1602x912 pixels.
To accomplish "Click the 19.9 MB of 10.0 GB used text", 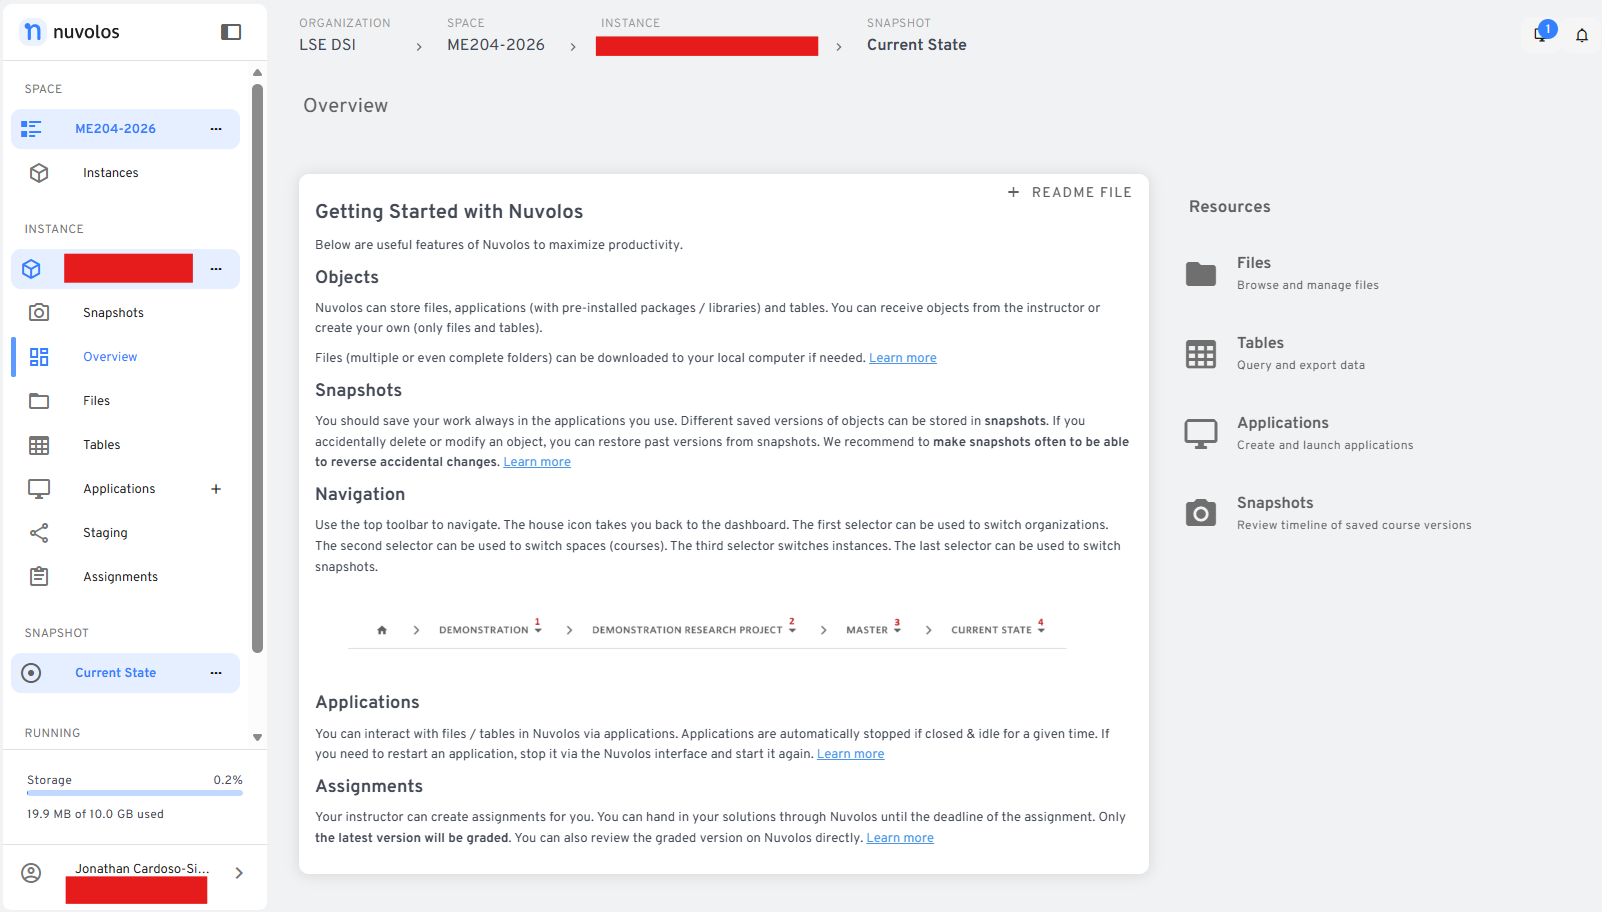I will coord(95,814).
